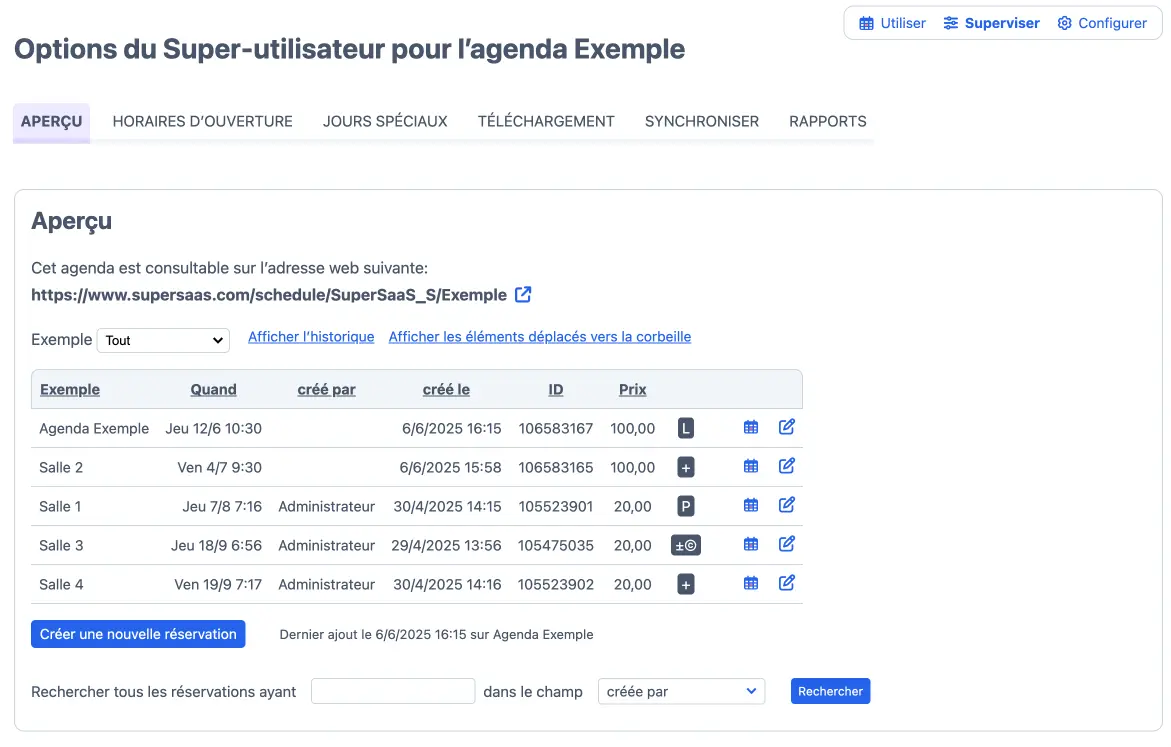Viewport: 1171px width, 747px height.
Task: Open the 'créée par' field dropdown
Action: [x=681, y=692]
